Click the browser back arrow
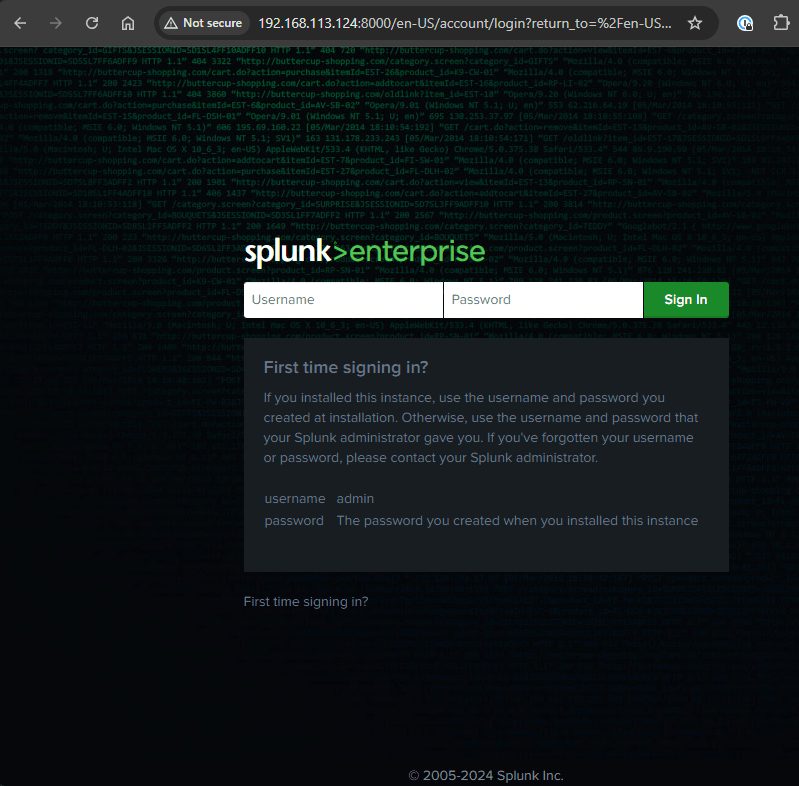799x786 pixels. pyautogui.click(x=20, y=23)
